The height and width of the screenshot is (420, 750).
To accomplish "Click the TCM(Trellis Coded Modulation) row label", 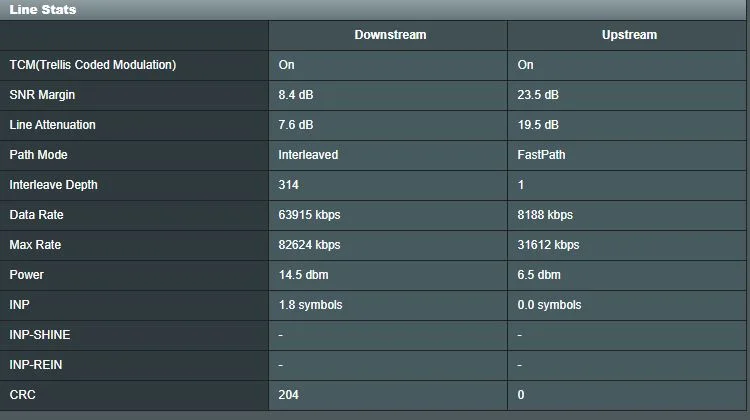I will (x=93, y=65).
